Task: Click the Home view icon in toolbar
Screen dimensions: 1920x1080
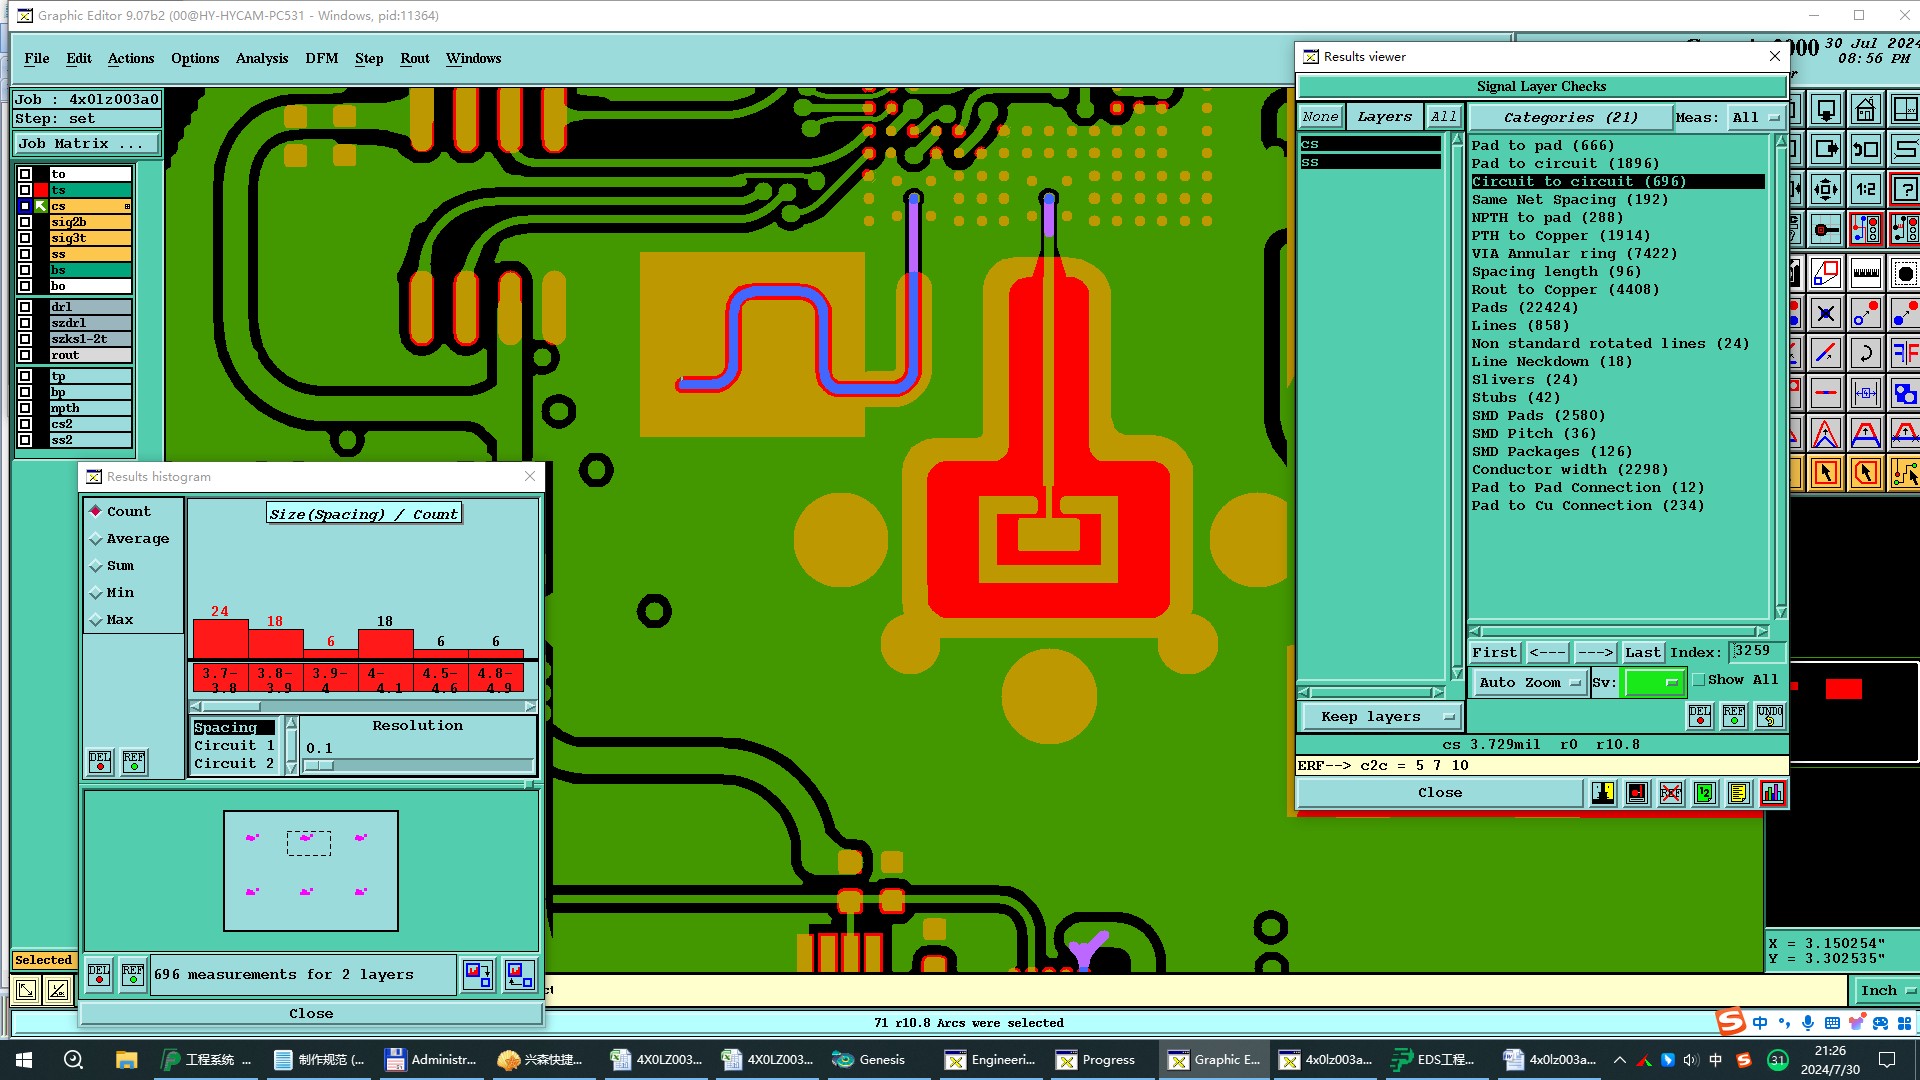Action: (x=1865, y=110)
